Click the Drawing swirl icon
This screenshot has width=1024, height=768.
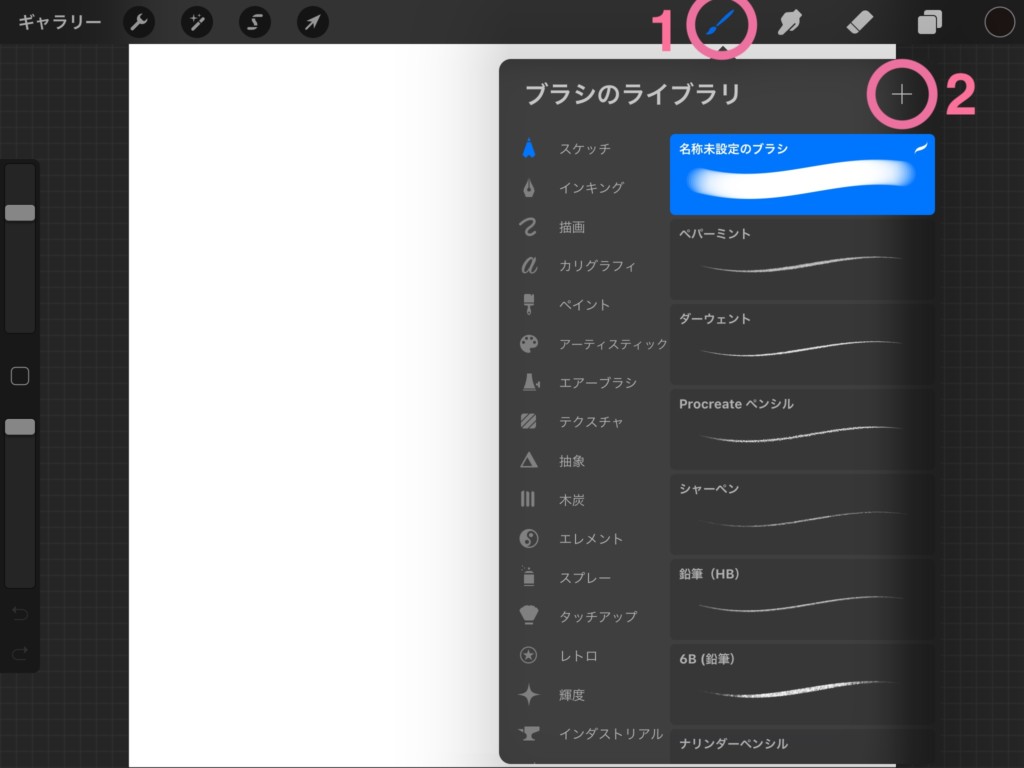tap(528, 227)
